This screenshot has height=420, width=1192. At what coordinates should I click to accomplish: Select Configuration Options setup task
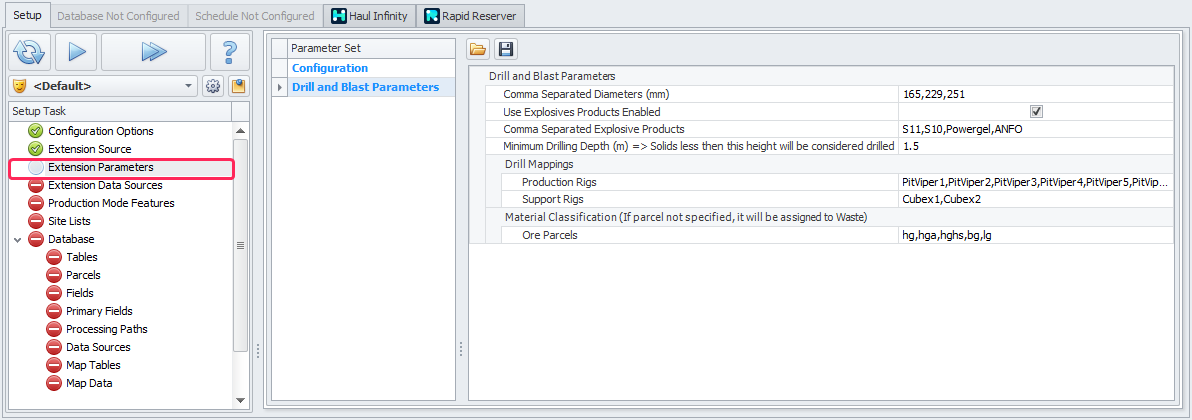(x=100, y=131)
